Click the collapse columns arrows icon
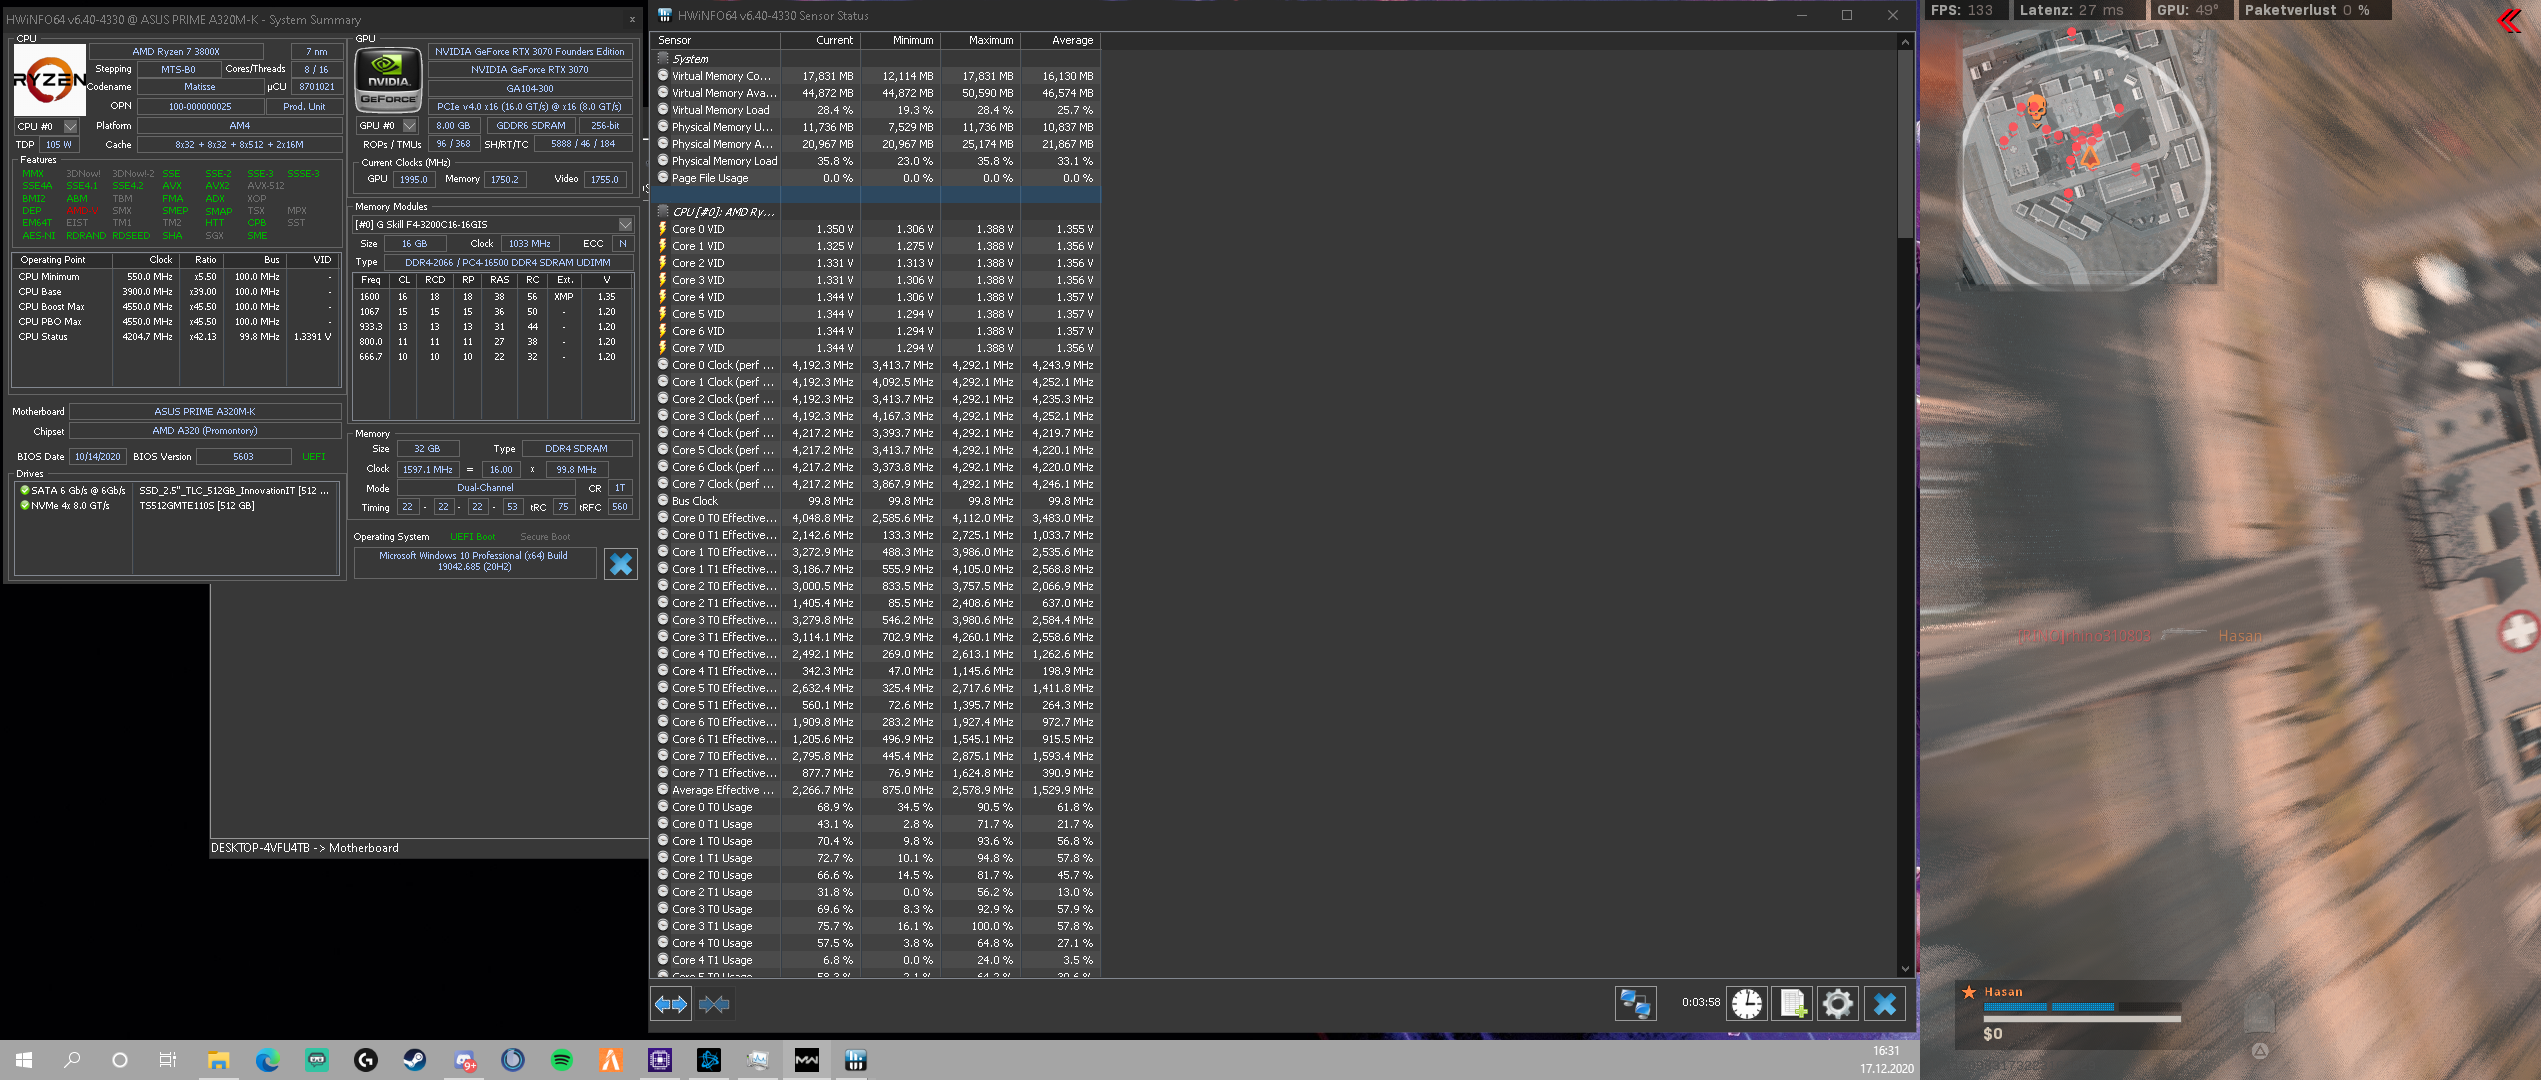This screenshot has height=1080, width=2541. [x=714, y=1004]
